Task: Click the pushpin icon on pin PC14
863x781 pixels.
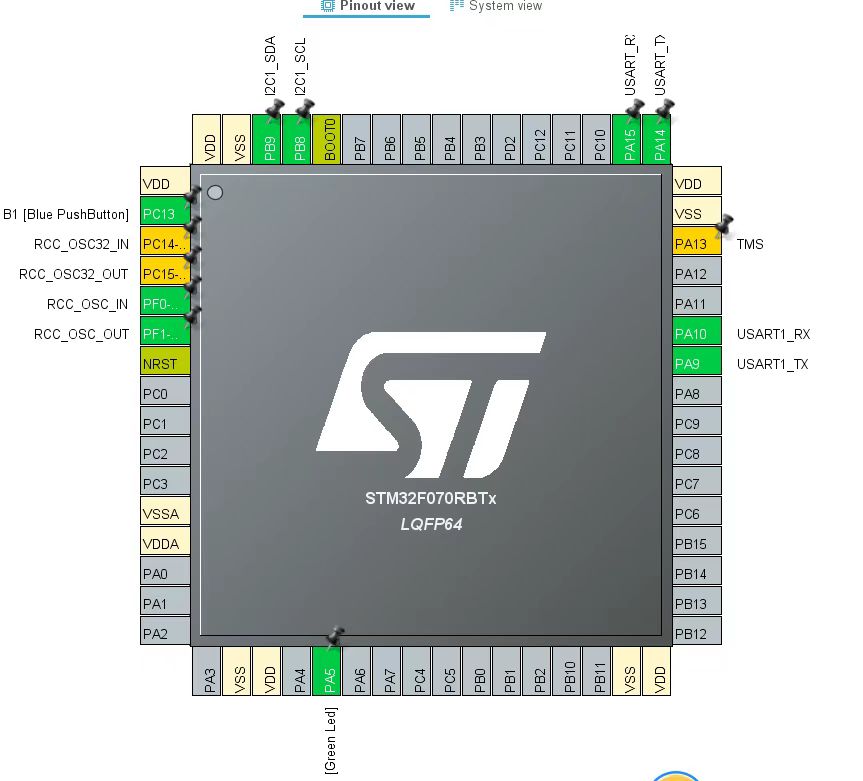Action: tap(192, 225)
